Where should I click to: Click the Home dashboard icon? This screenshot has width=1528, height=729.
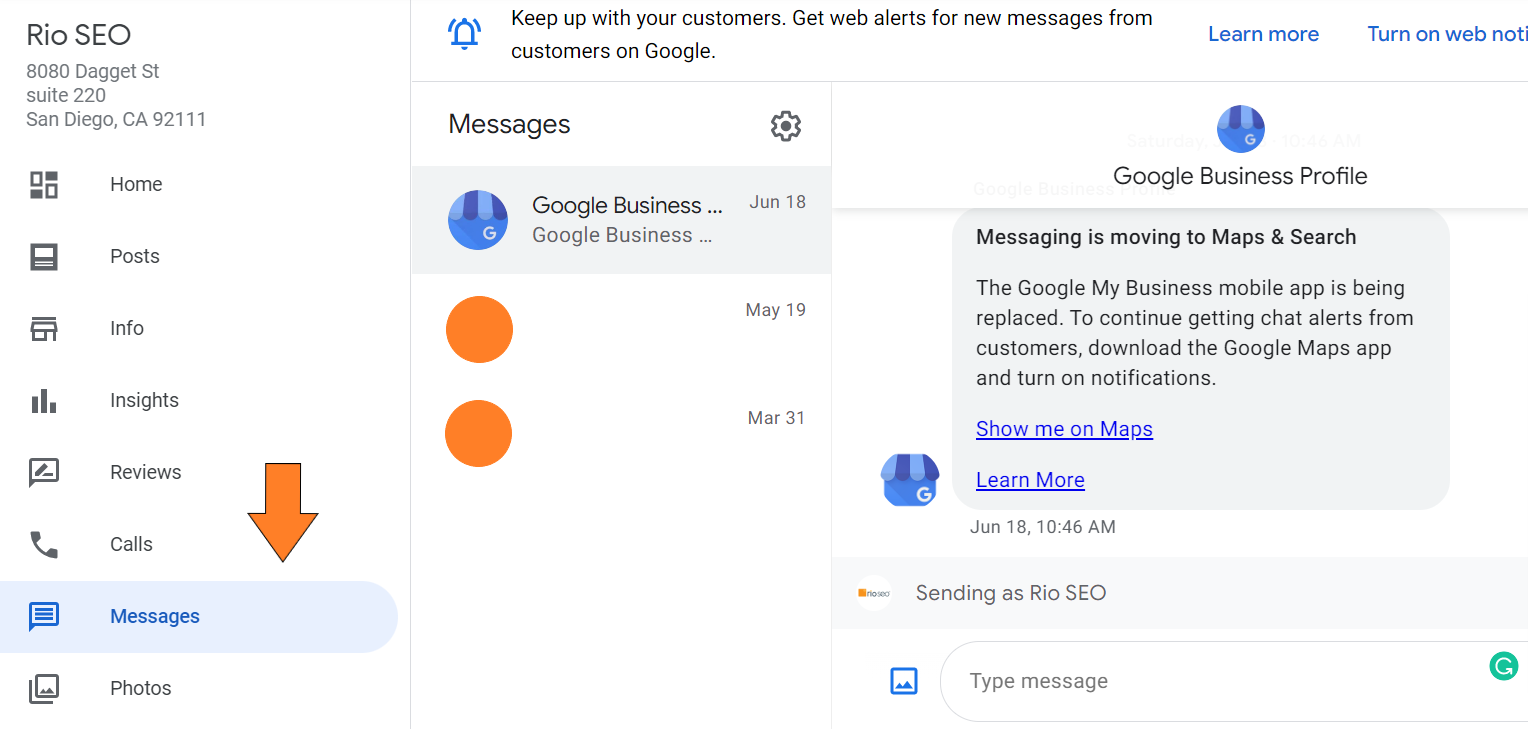coord(44,184)
